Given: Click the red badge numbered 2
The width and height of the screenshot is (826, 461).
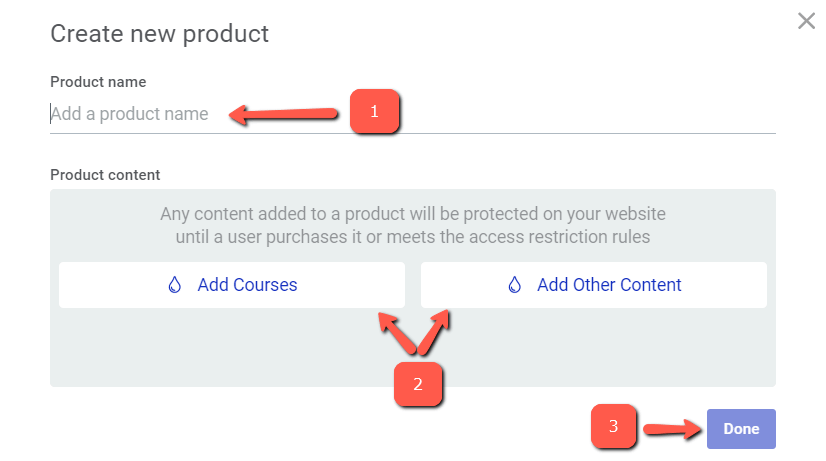Looking at the screenshot, I should tap(418, 384).
